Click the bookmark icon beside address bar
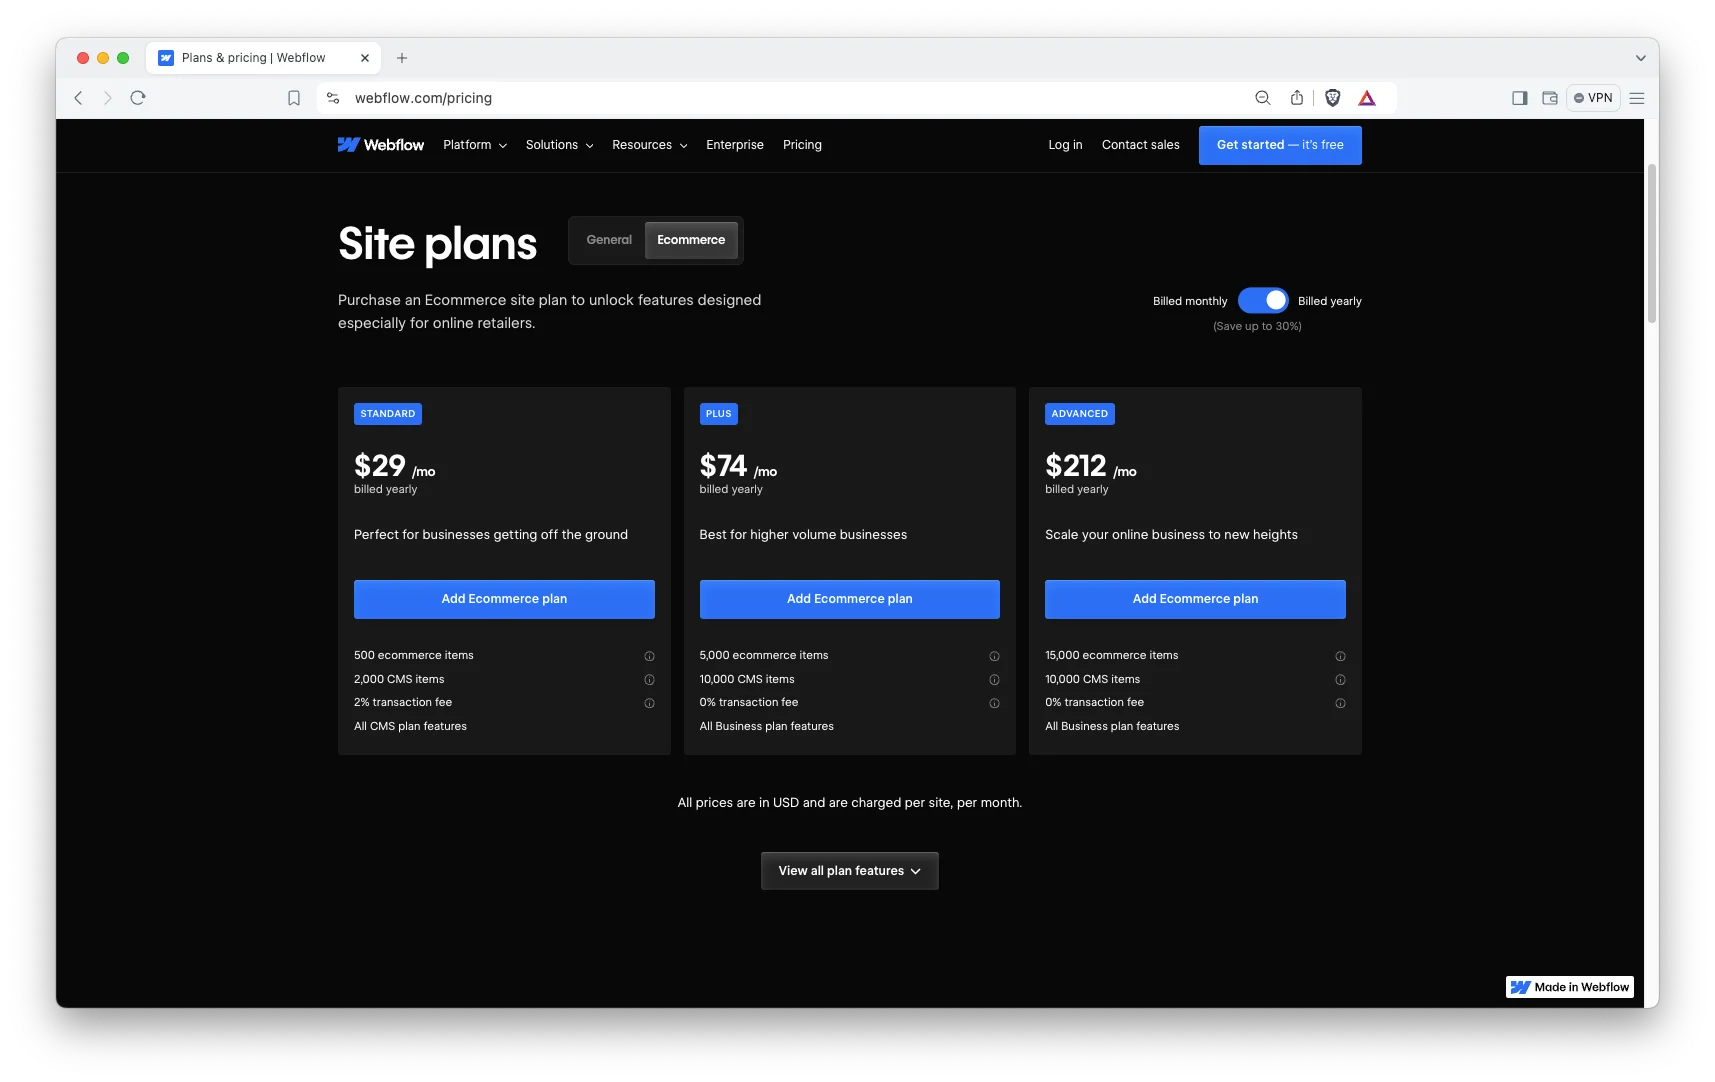Viewport: 1715px width, 1082px height. (294, 98)
